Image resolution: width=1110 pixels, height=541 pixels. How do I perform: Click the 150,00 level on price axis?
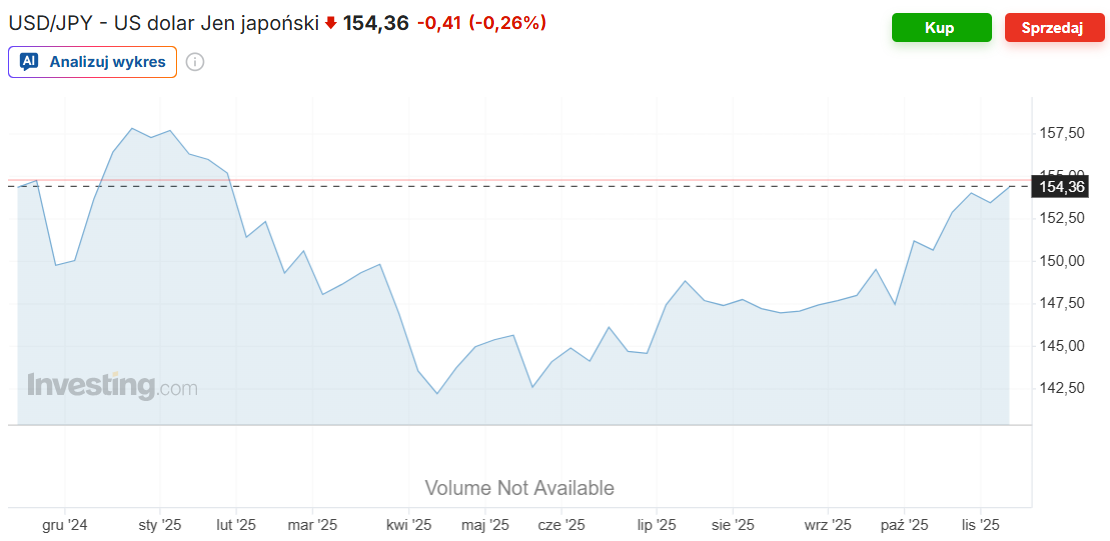pos(1062,261)
